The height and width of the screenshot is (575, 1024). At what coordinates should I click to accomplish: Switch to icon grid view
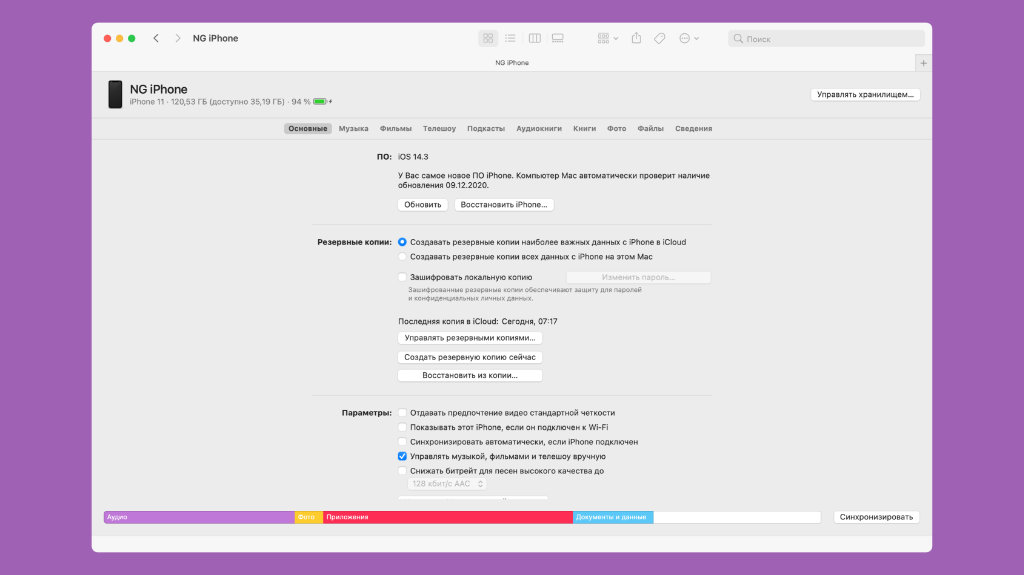click(488, 39)
